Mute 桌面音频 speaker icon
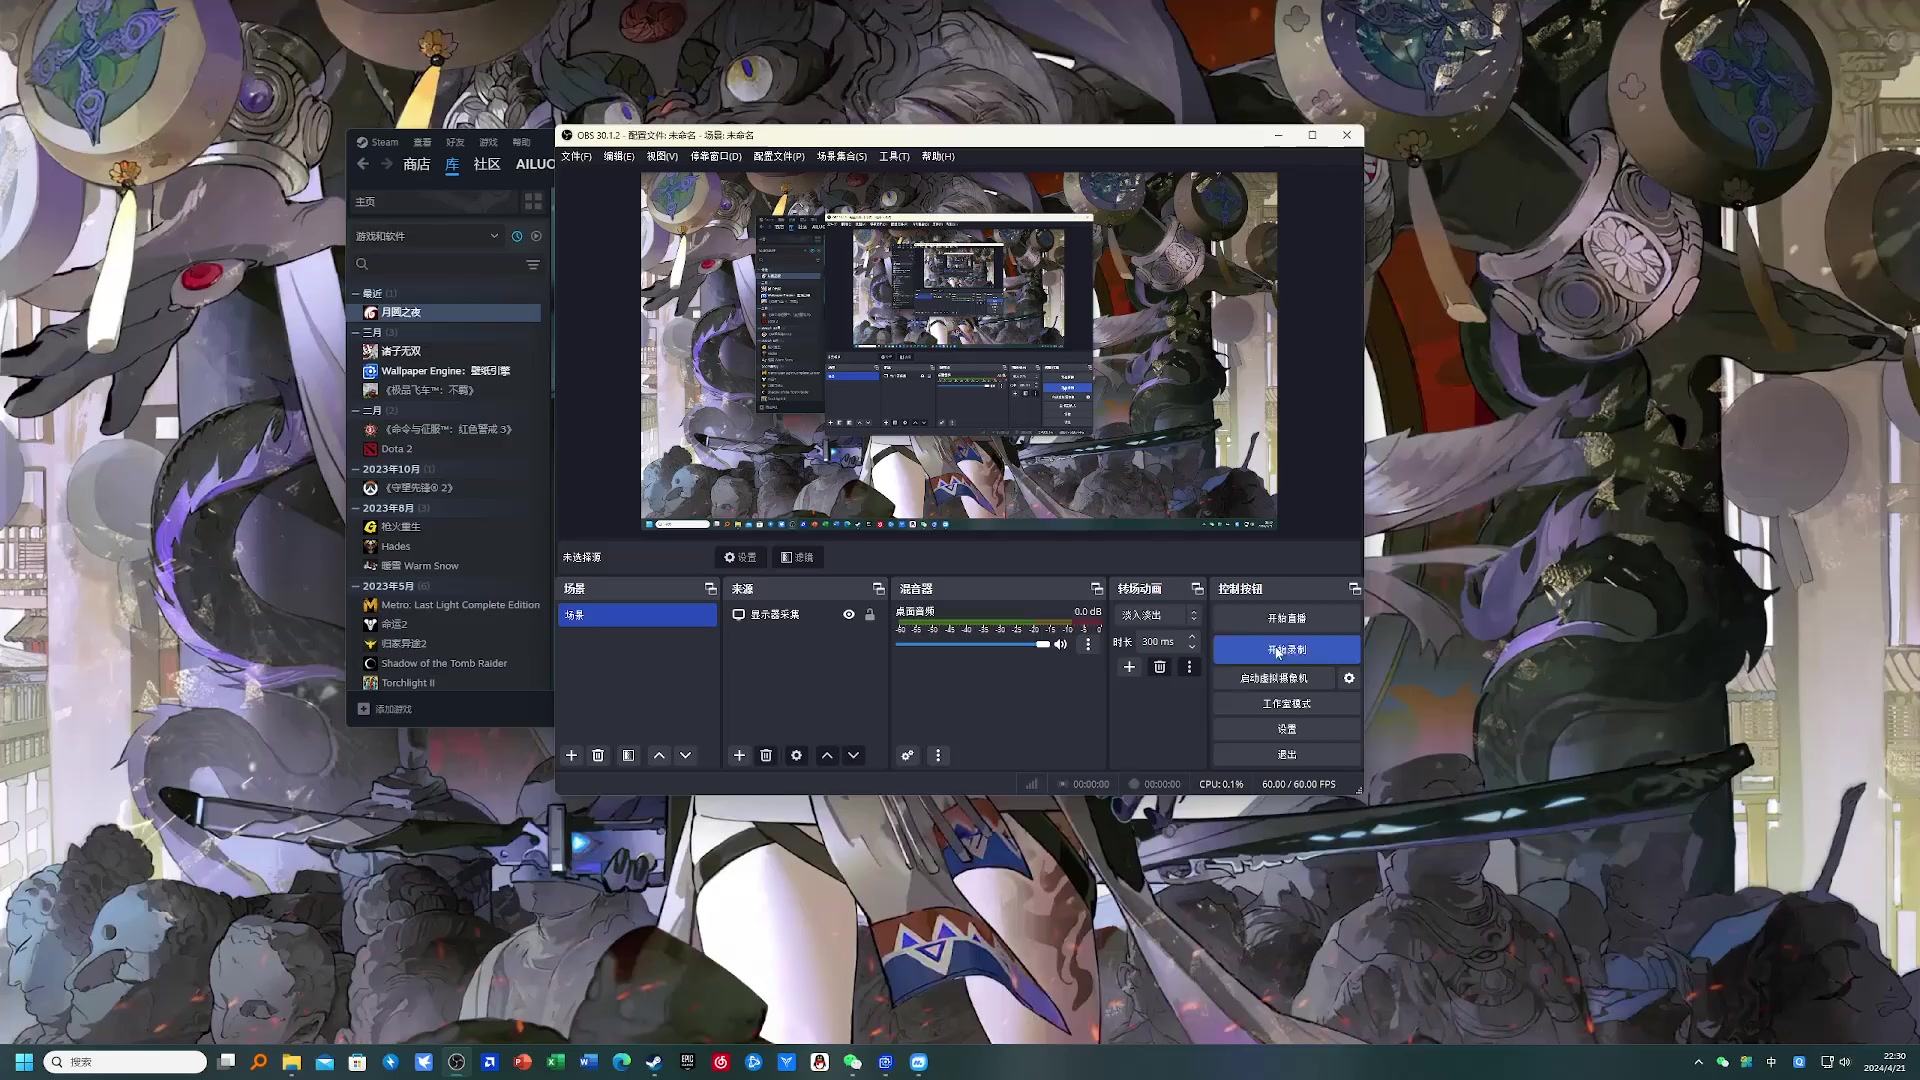The height and width of the screenshot is (1080, 1920). [x=1061, y=644]
